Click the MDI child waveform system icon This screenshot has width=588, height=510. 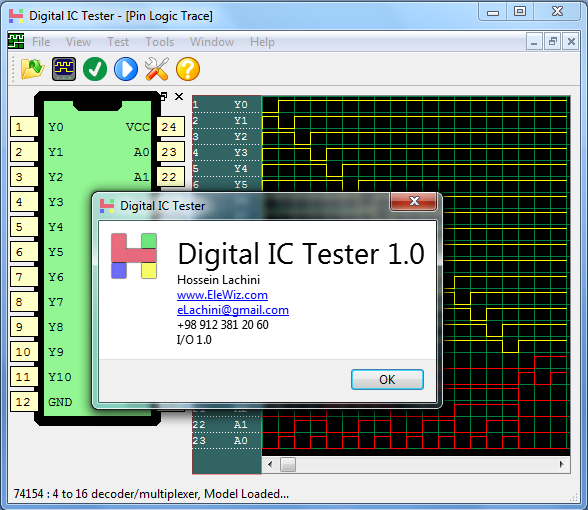(16, 41)
